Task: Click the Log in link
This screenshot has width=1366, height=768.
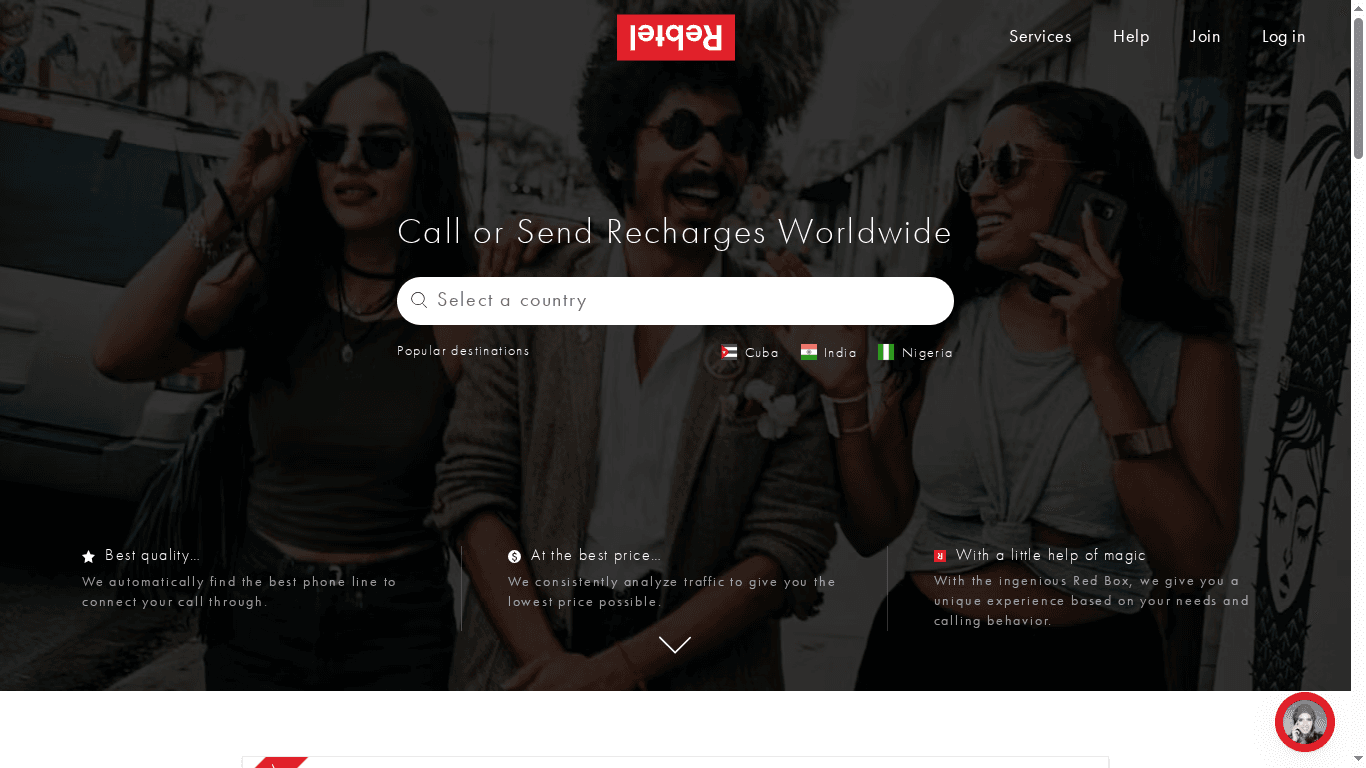Action: point(1283,37)
